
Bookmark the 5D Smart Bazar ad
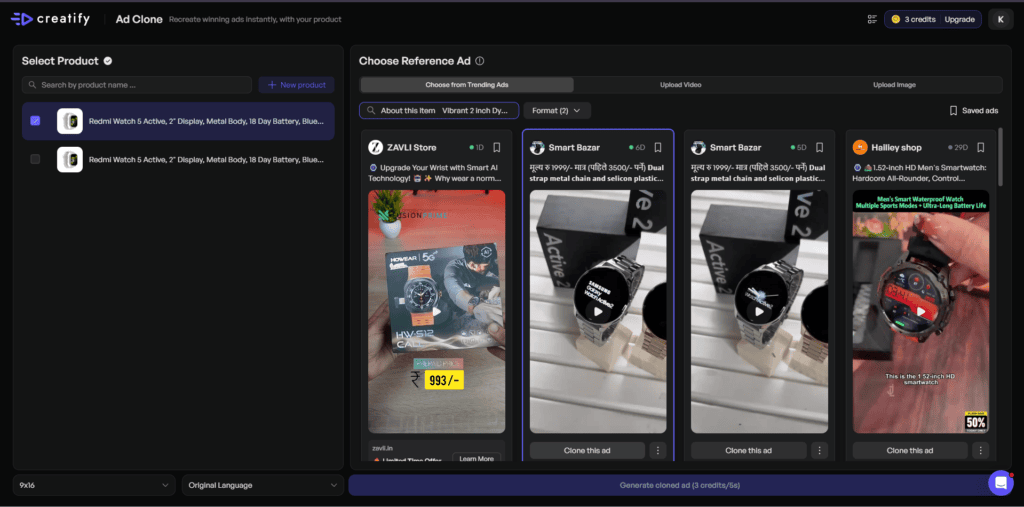point(820,147)
